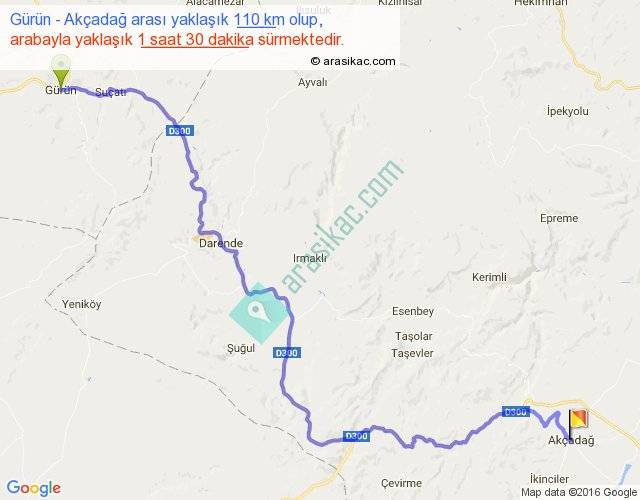This screenshot has height=500, width=640.
Task: Click the Google logo
Action: 34,488
